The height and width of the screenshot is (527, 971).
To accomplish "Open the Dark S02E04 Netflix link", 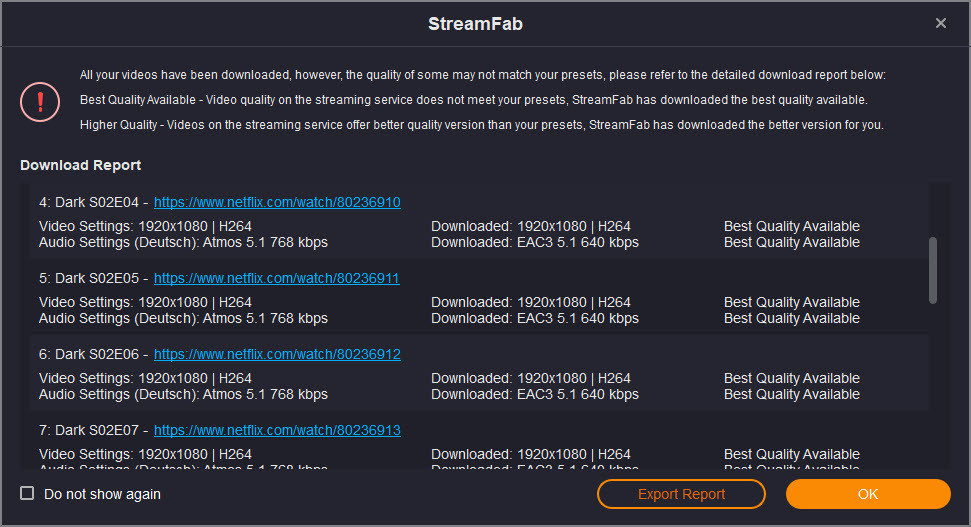I will tap(277, 203).
